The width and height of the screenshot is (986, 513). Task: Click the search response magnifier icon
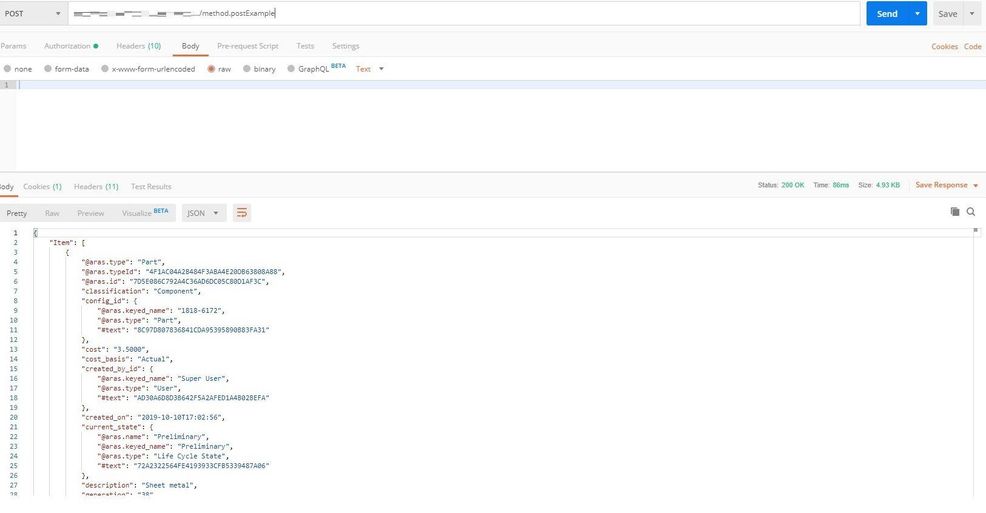point(970,212)
